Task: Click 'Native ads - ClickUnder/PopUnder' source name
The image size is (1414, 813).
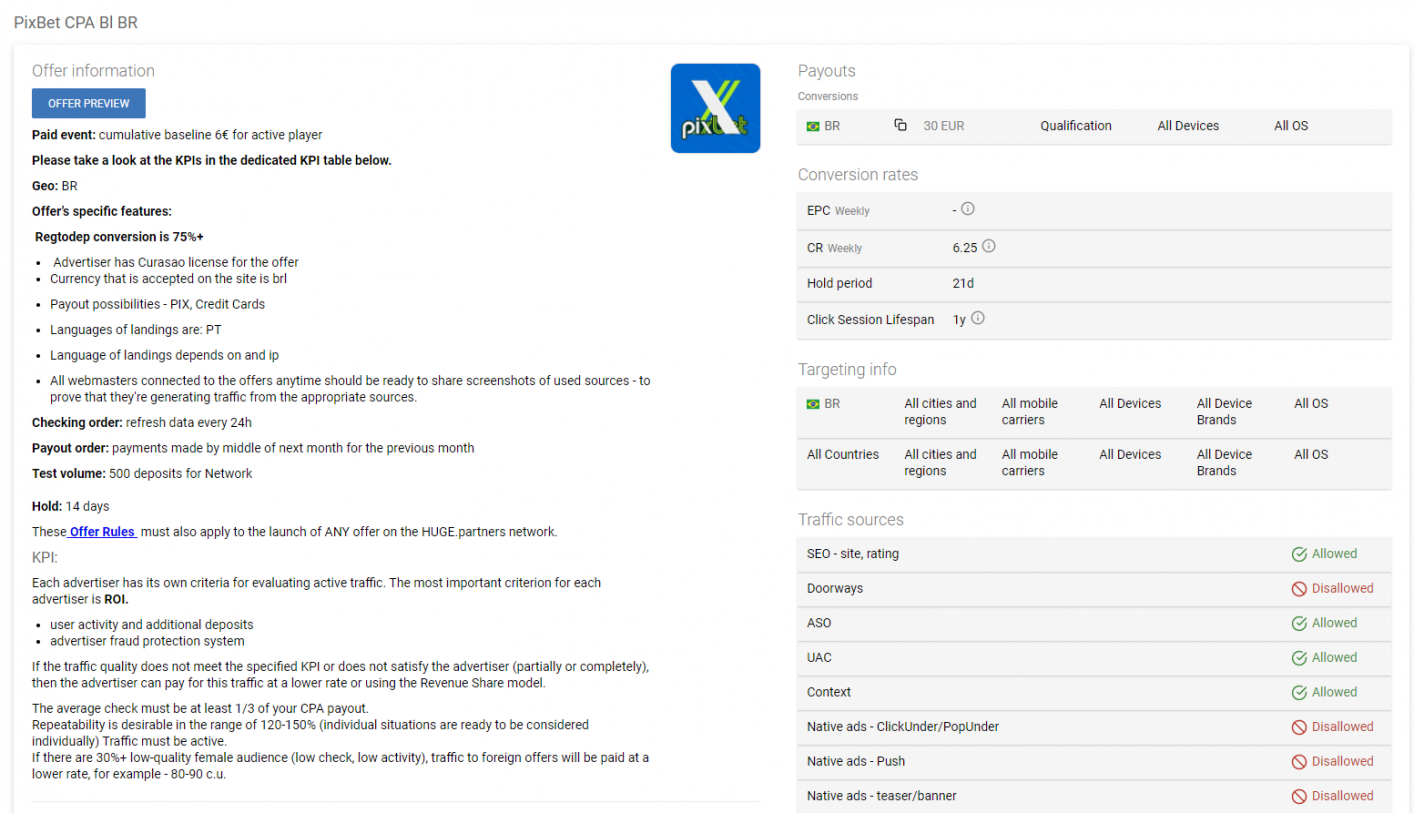Action: [903, 727]
